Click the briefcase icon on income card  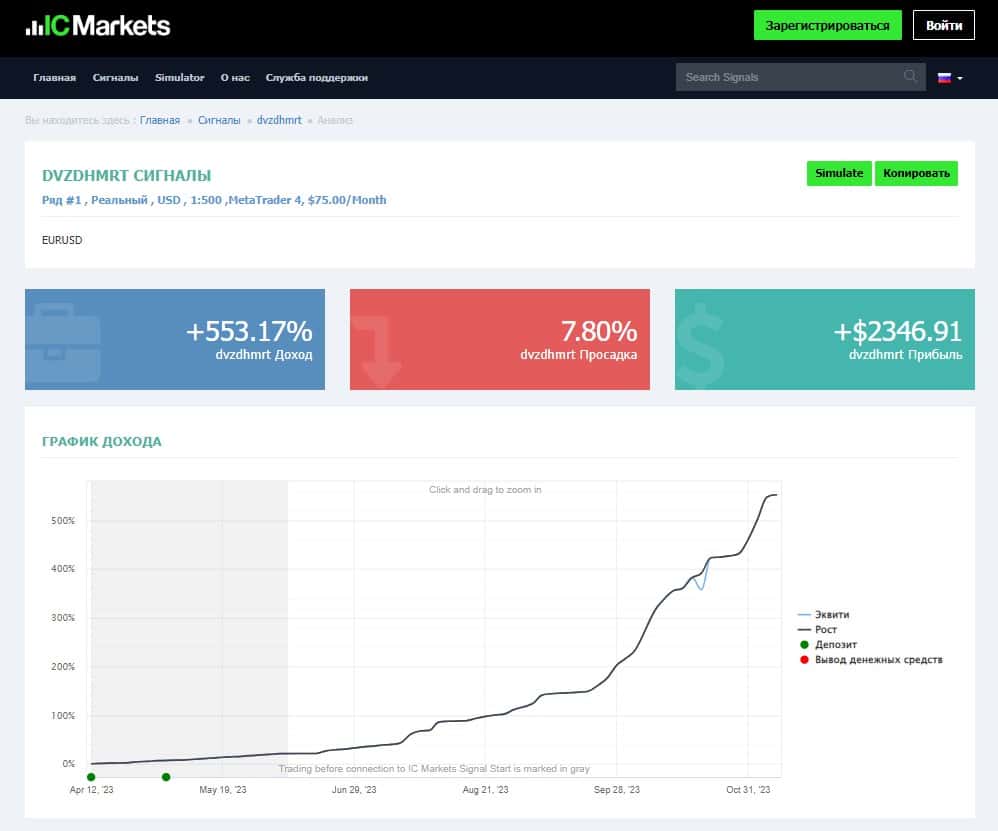(63, 342)
